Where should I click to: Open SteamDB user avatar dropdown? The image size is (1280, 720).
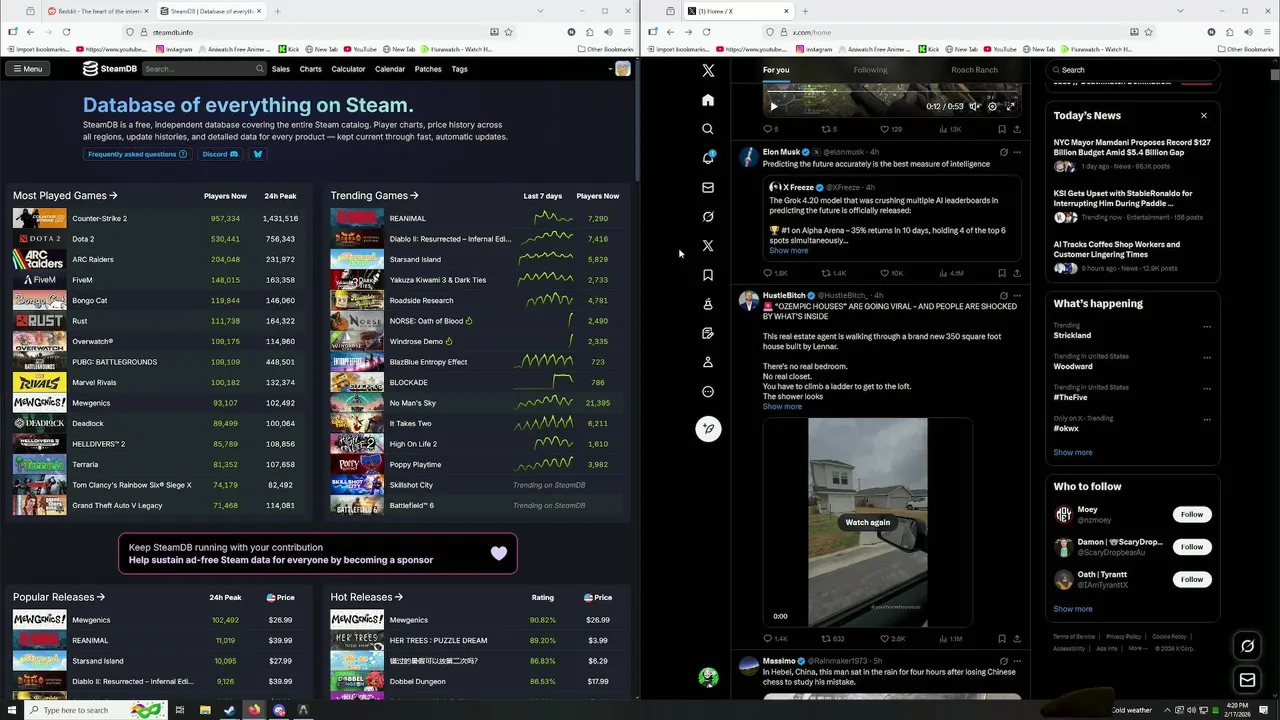[619, 69]
